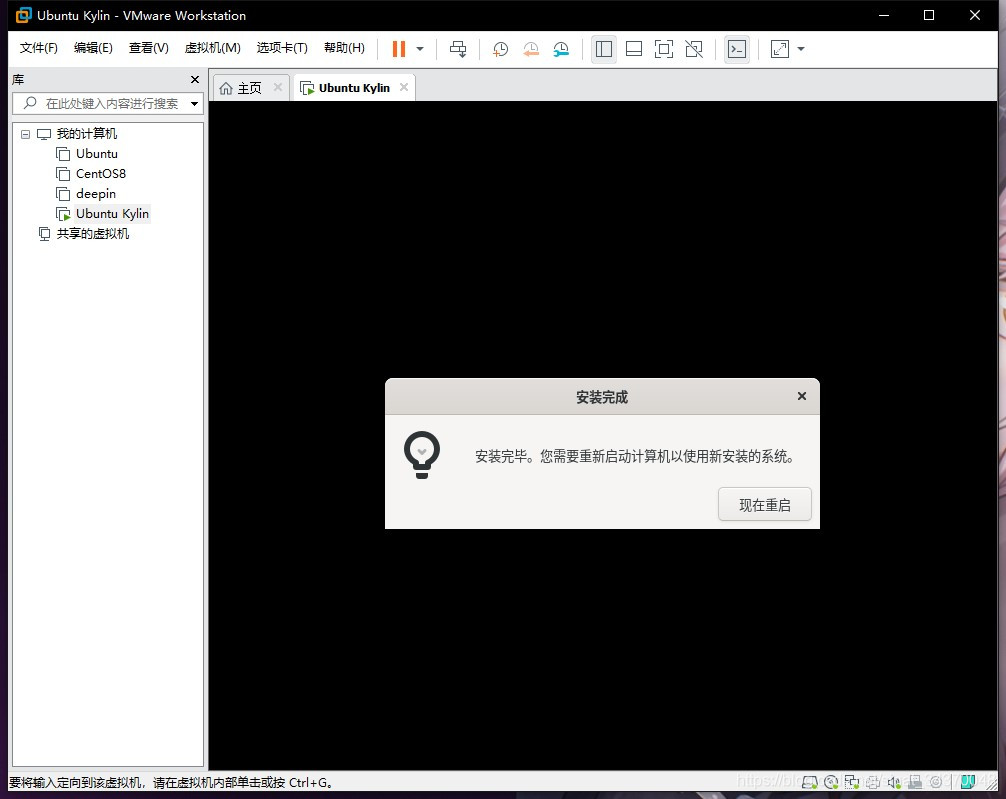Open the 帮助(H) menu
The image size is (1006, 799).
(344, 48)
